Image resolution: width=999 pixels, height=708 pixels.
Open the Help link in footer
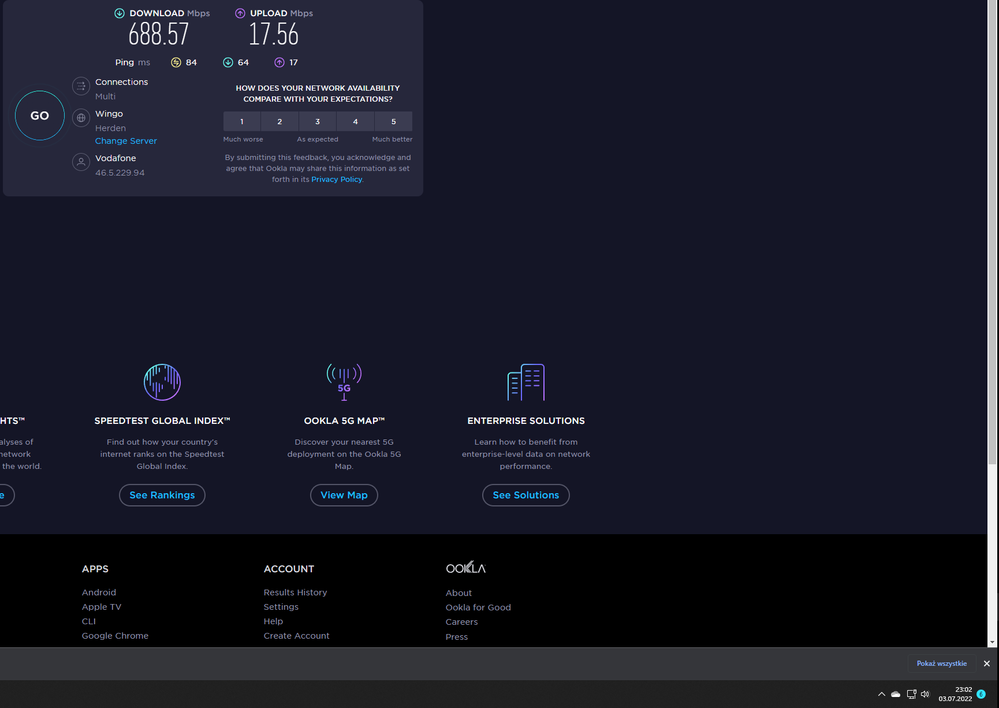click(x=273, y=621)
